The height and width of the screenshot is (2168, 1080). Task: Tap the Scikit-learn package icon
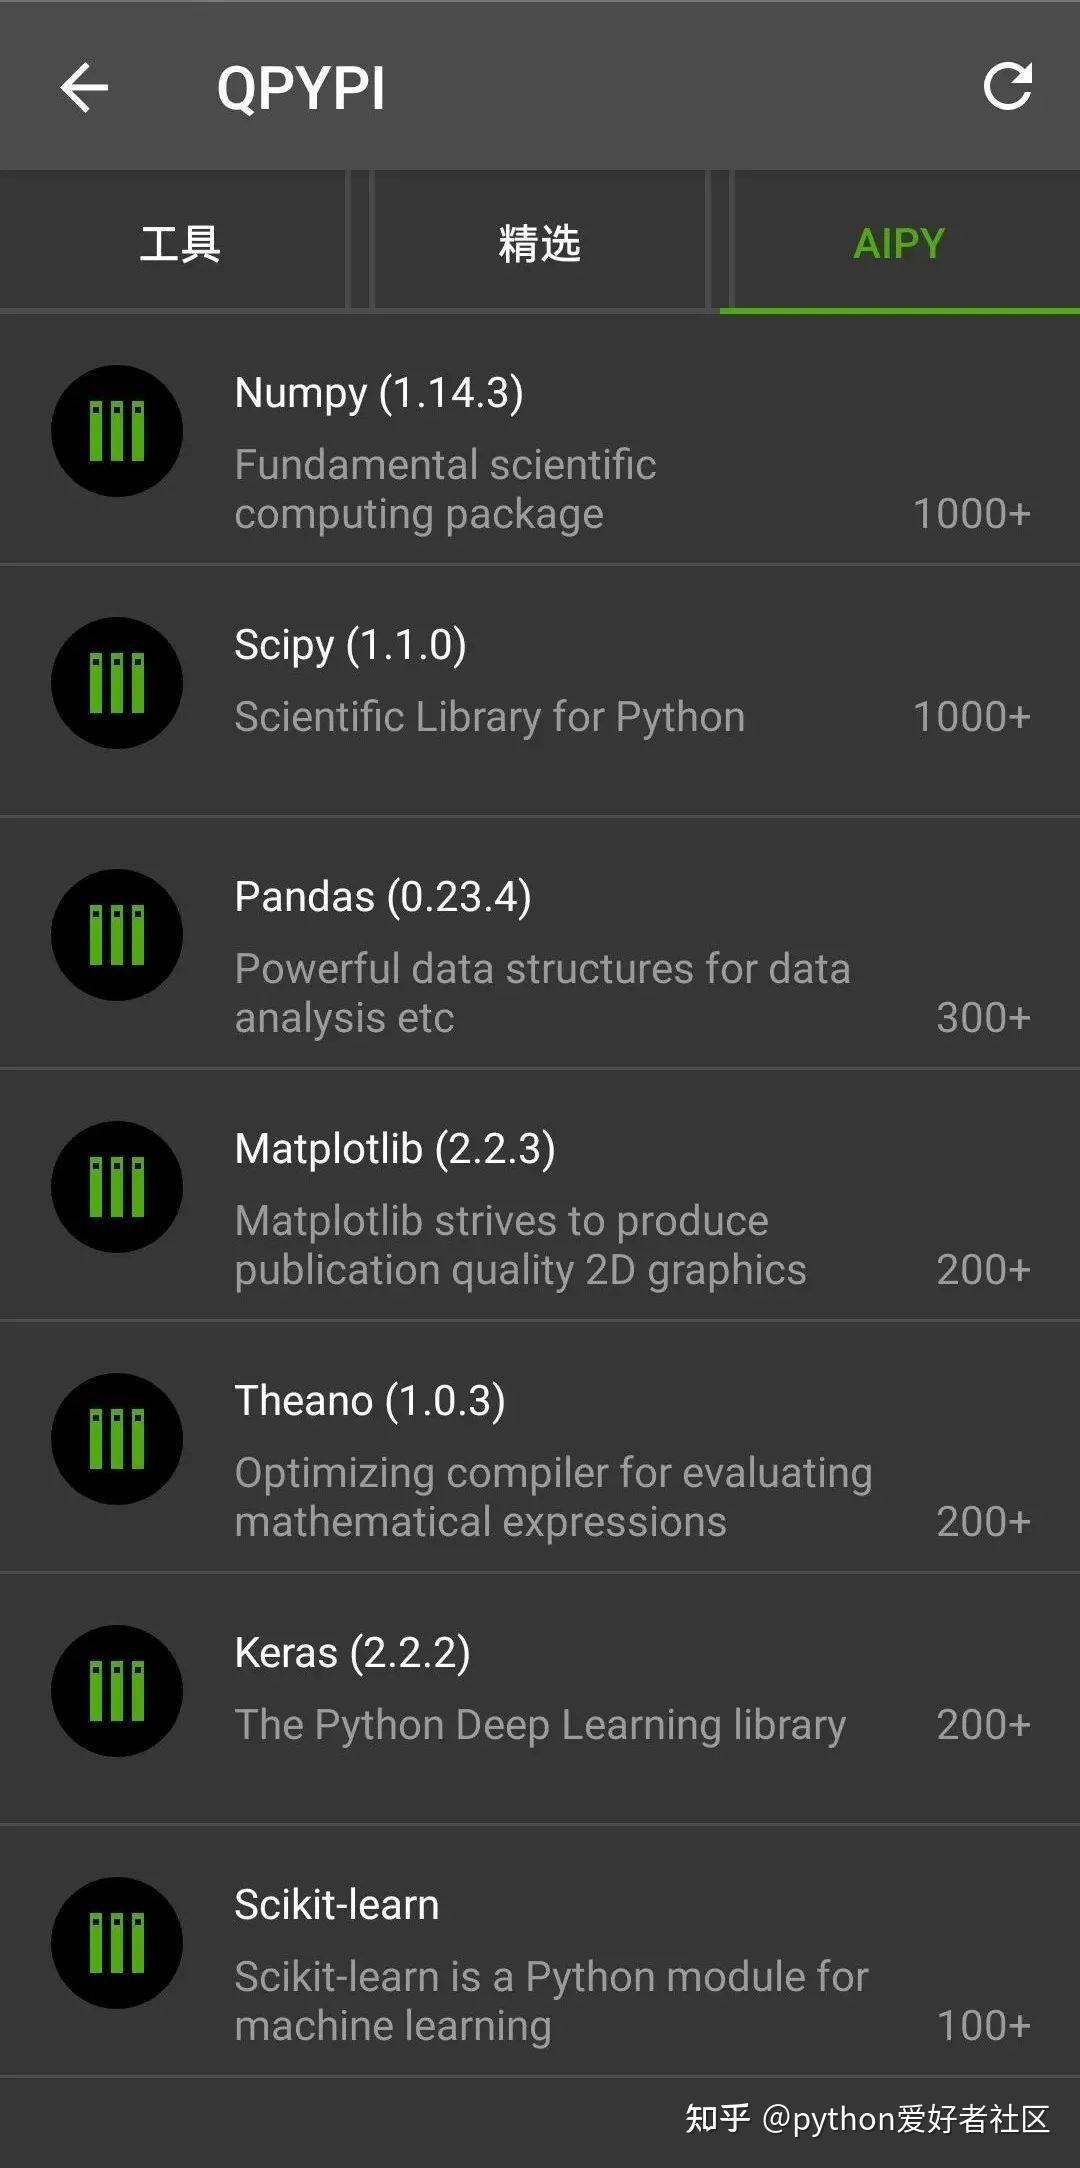117,1943
